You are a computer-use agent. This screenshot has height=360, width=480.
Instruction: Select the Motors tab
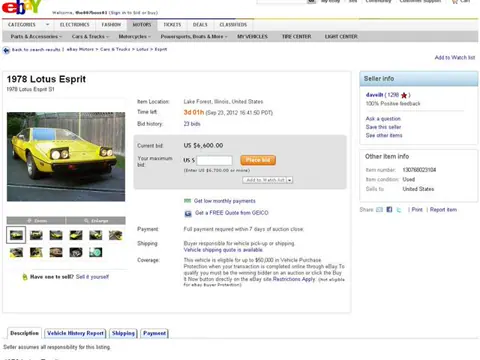(142, 25)
